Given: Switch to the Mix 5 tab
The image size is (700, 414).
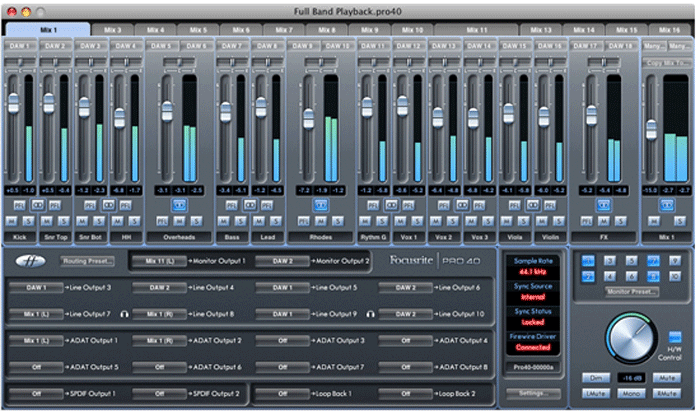Looking at the screenshot, I should (198, 30).
